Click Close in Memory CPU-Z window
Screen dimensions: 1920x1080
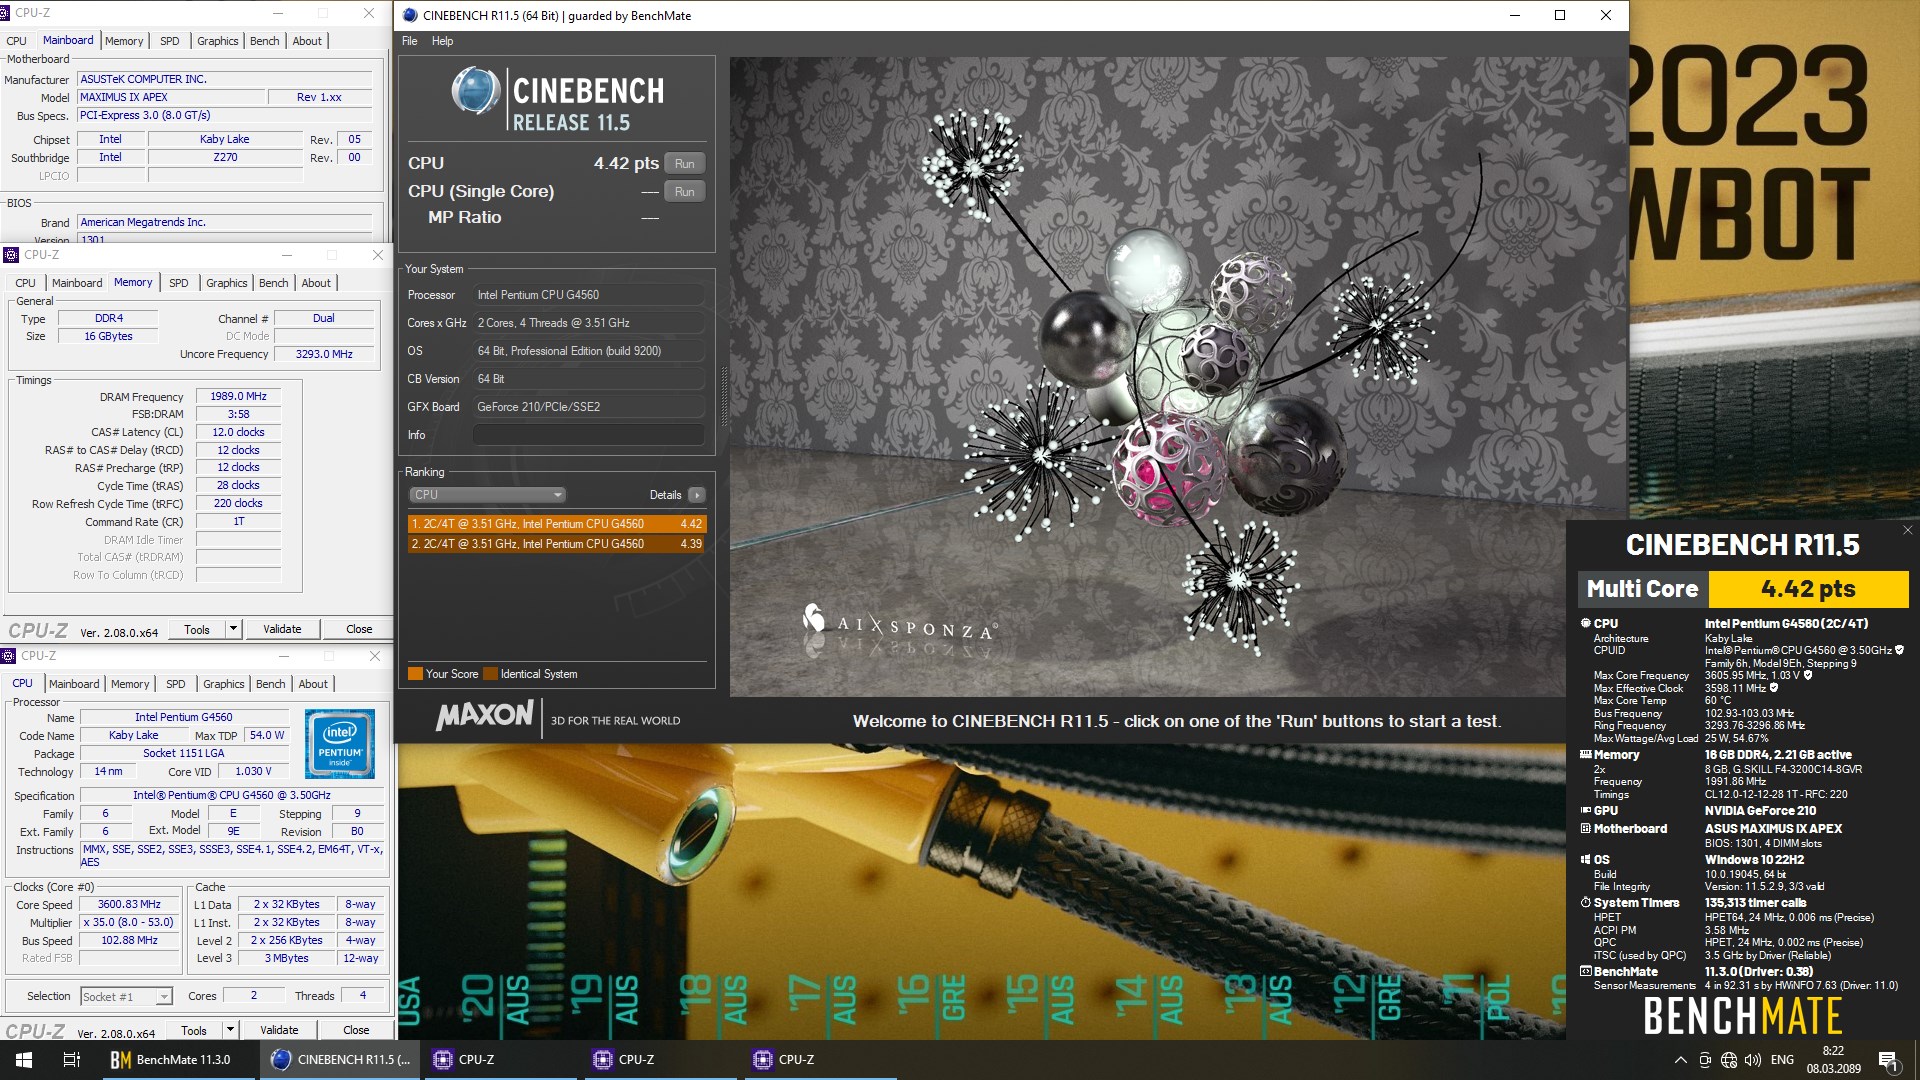click(359, 629)
